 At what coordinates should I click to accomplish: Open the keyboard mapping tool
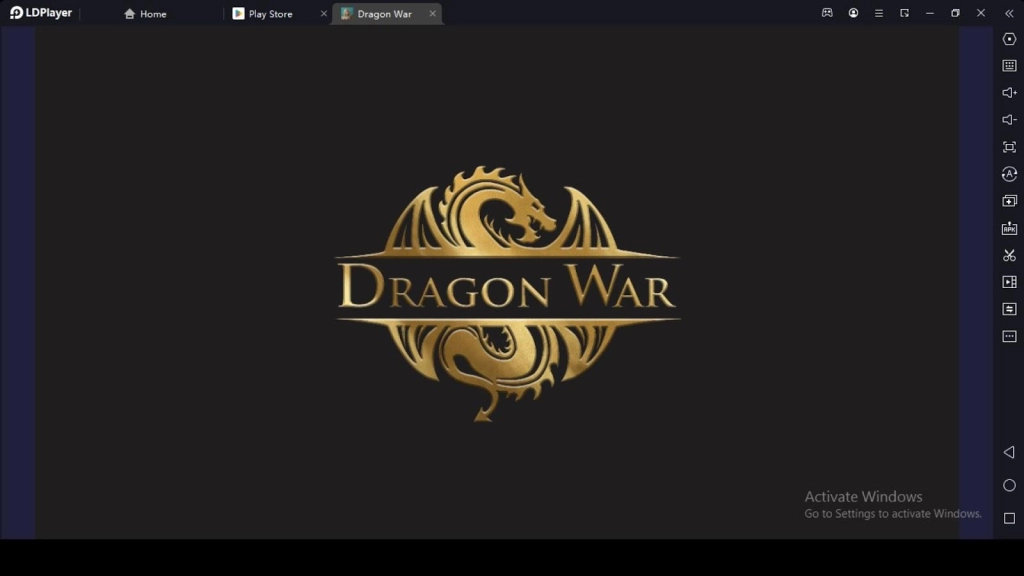coord(1009,67)
